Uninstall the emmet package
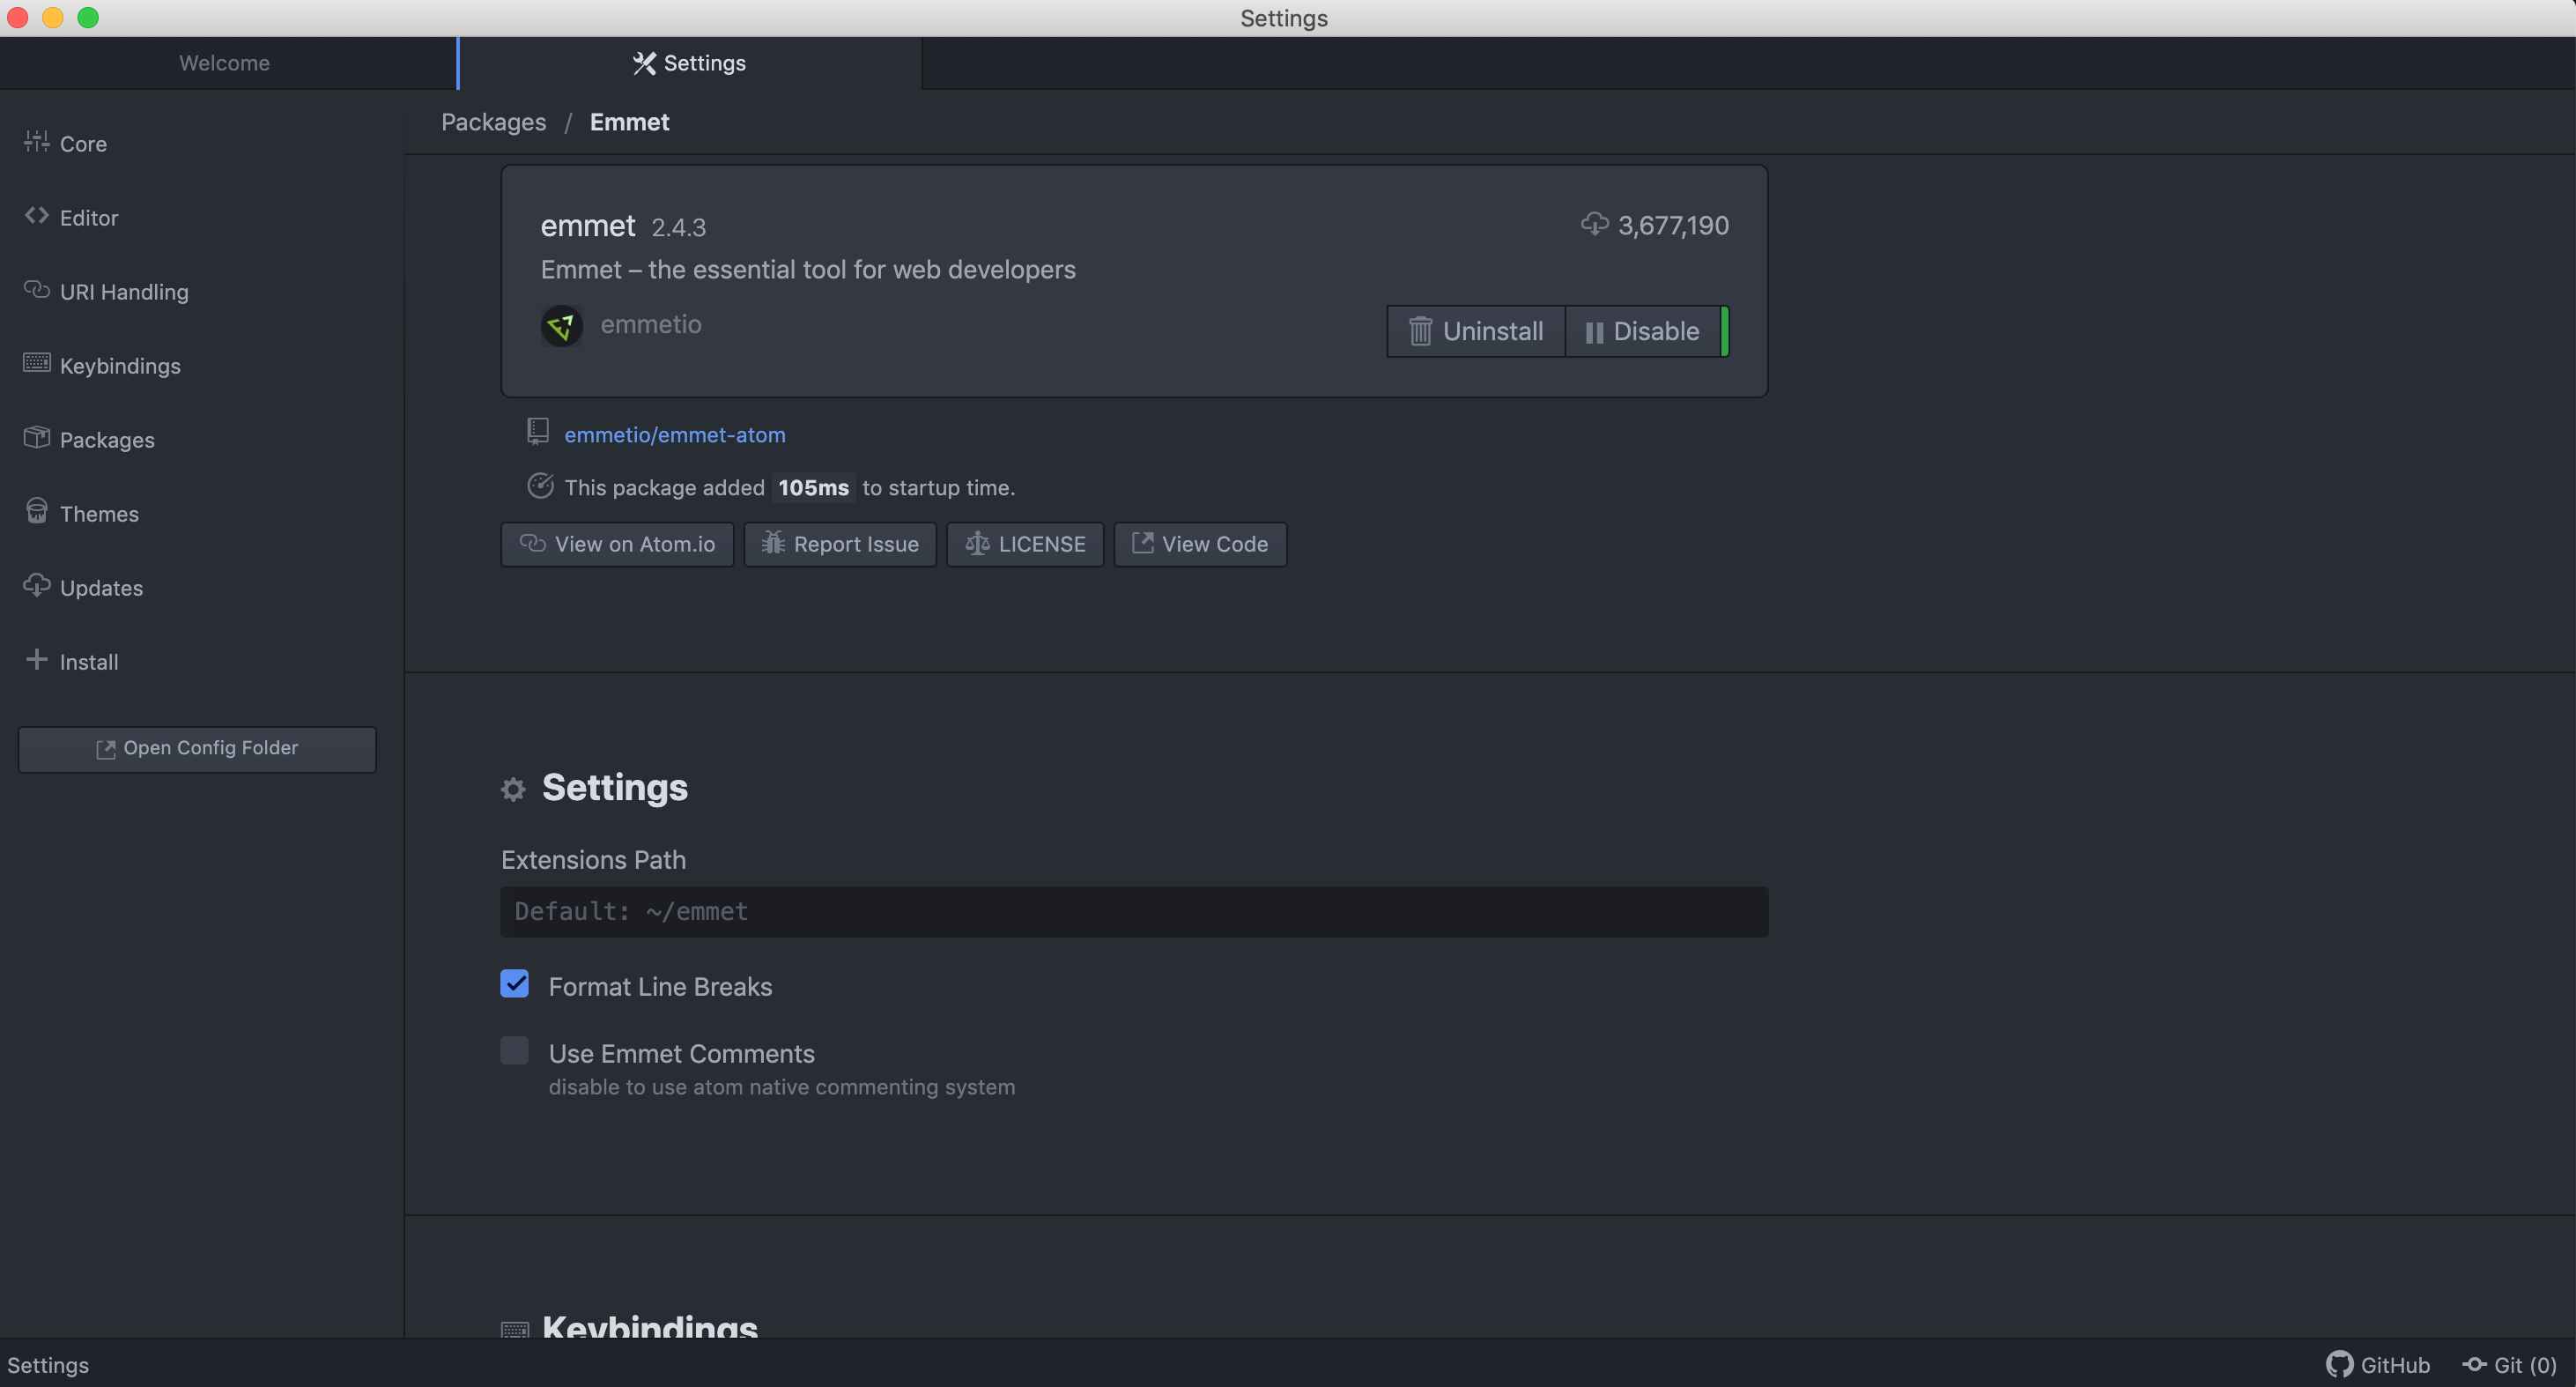 (x=1476, y=331)
